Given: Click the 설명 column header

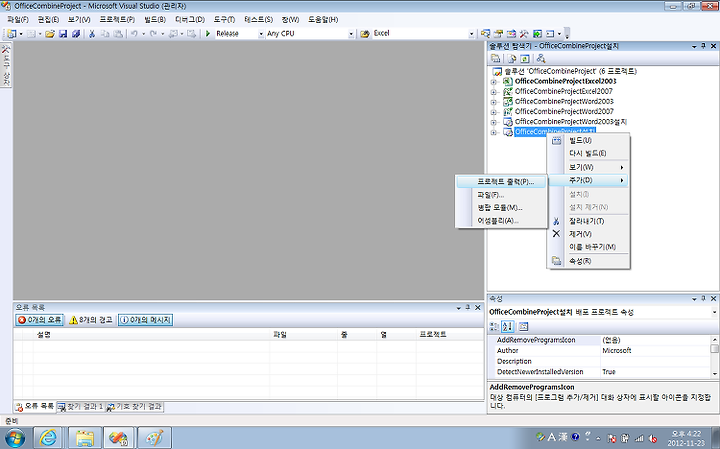Looking at the screenshot, I should tap(152, 335).
